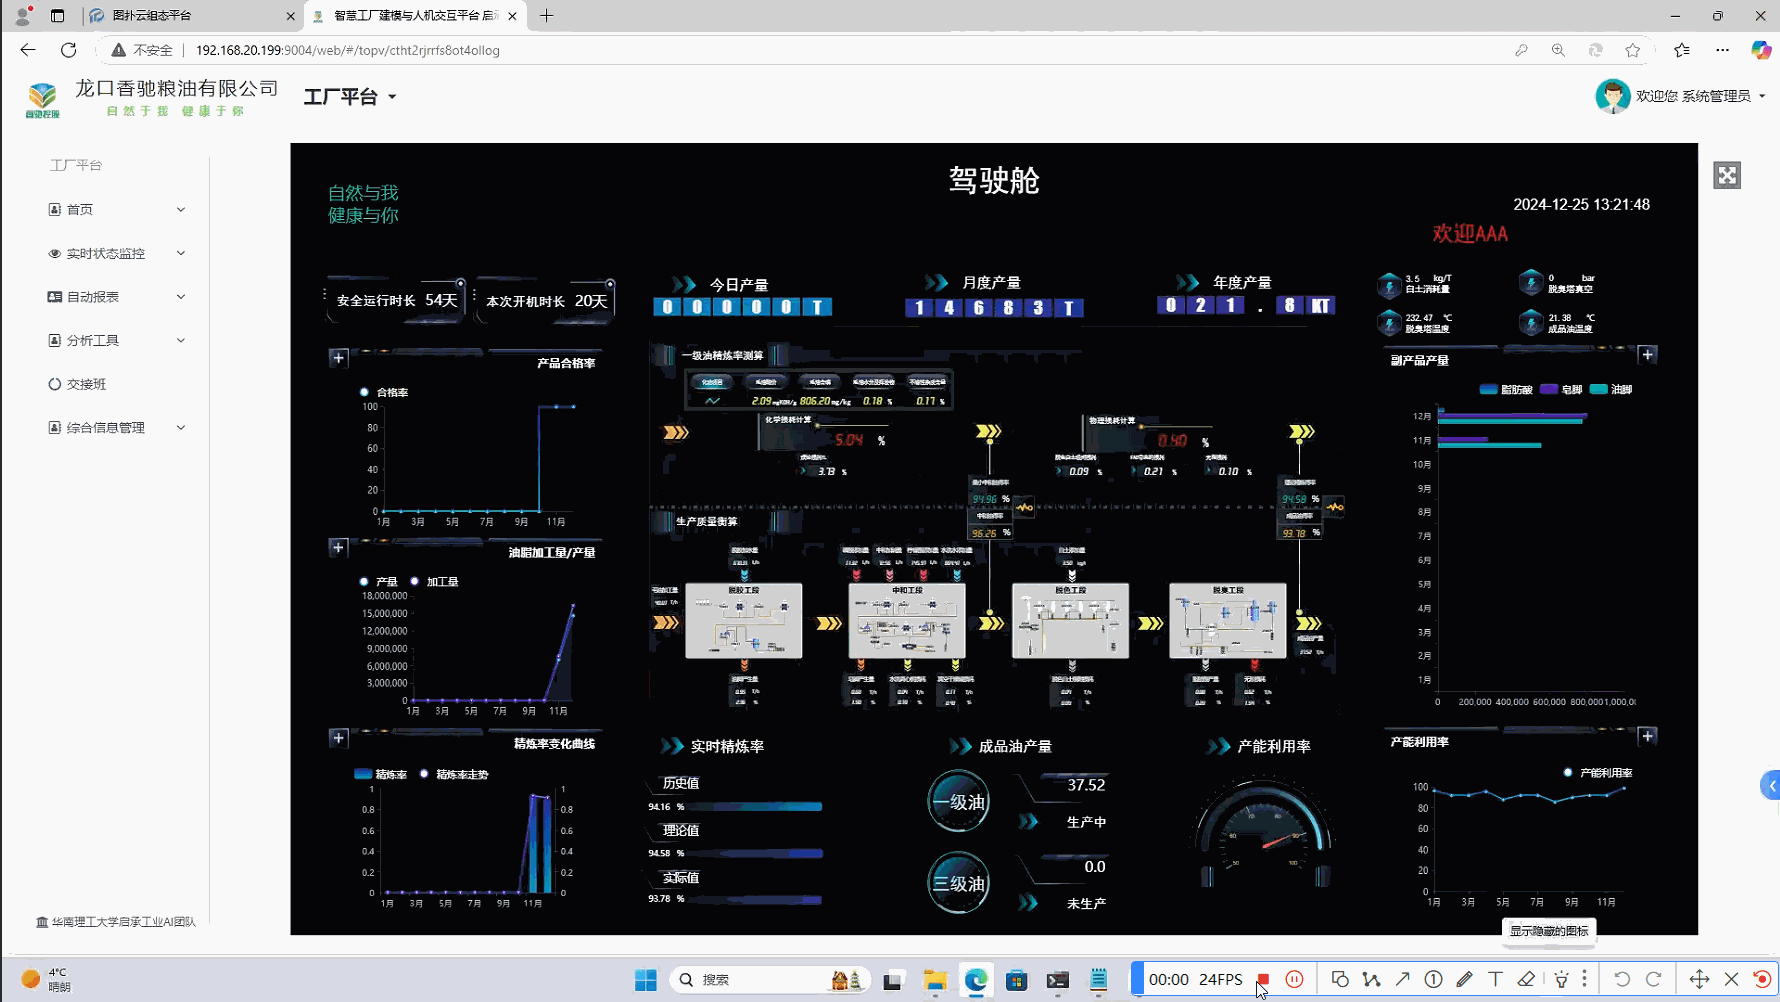Expand the 产品合格率 chart with its plus icon
This screenshot has height=1002, width=1780.
pos(338,358)
